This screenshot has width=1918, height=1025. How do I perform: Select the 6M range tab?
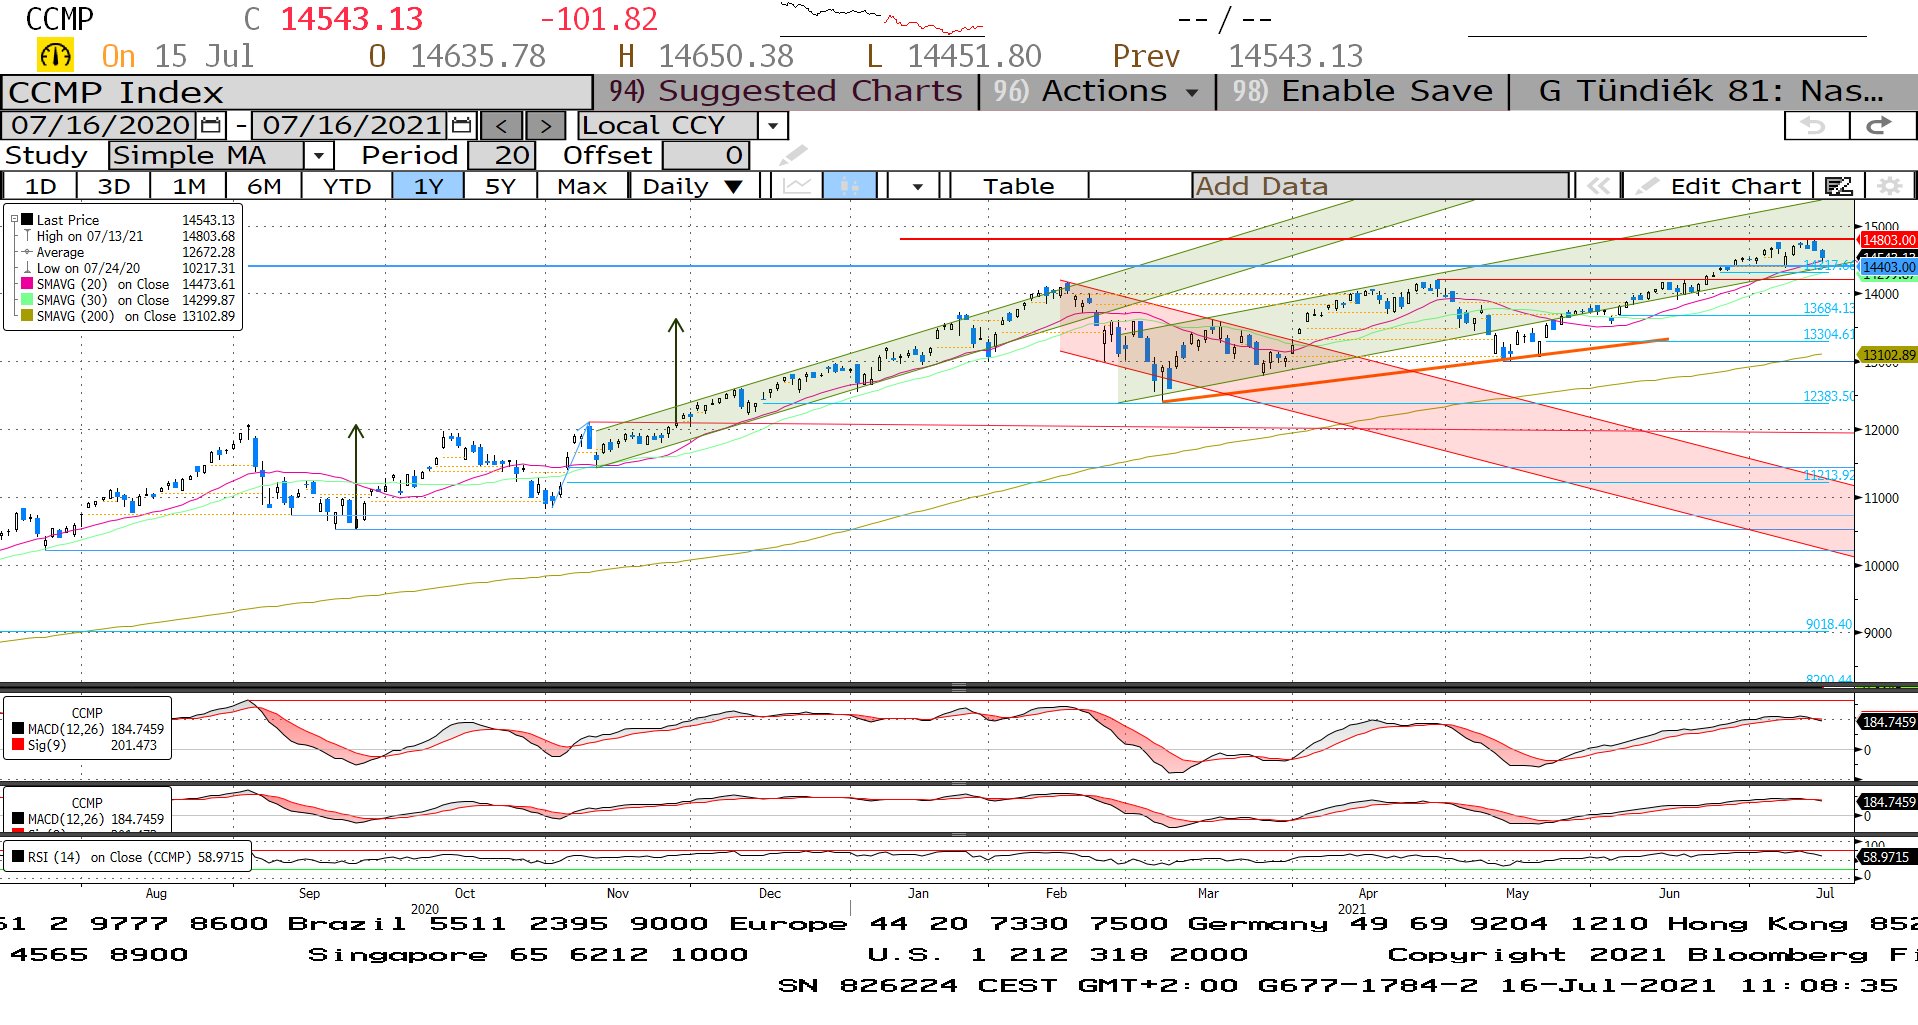point(264,186)
